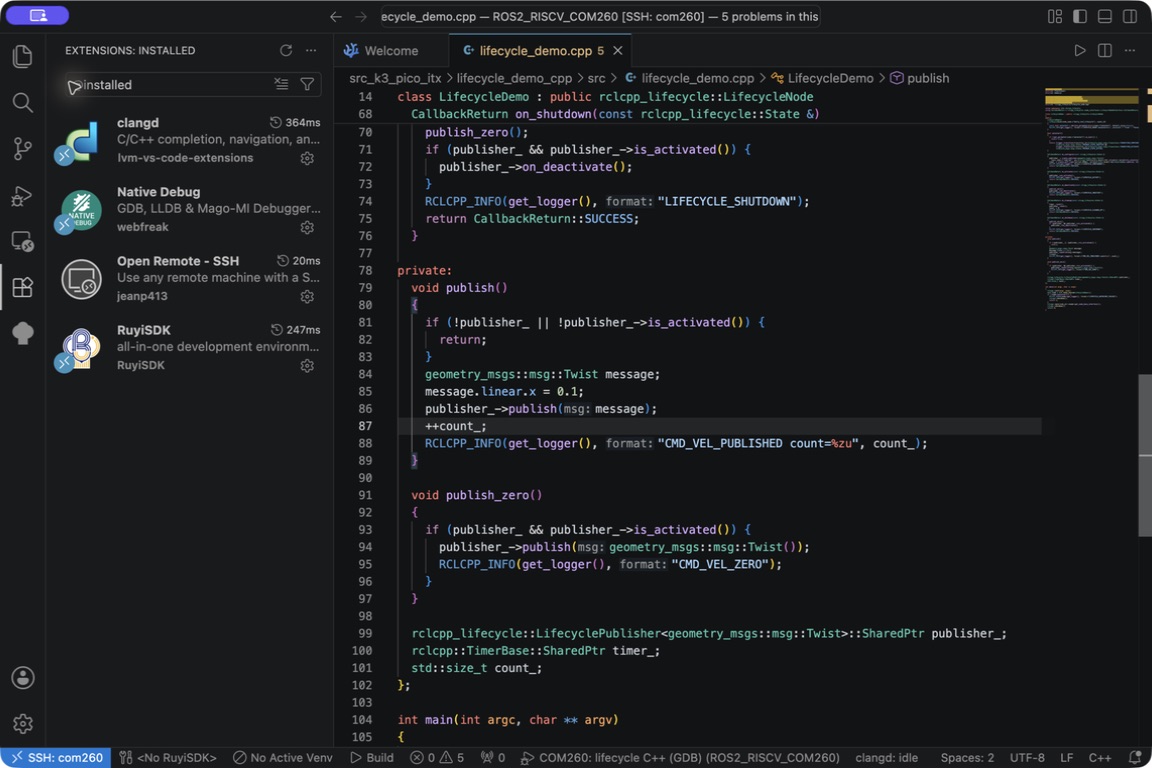Refresh the installed extensions list
This screenshot has width=1152, height=768.
click(286, 50)
